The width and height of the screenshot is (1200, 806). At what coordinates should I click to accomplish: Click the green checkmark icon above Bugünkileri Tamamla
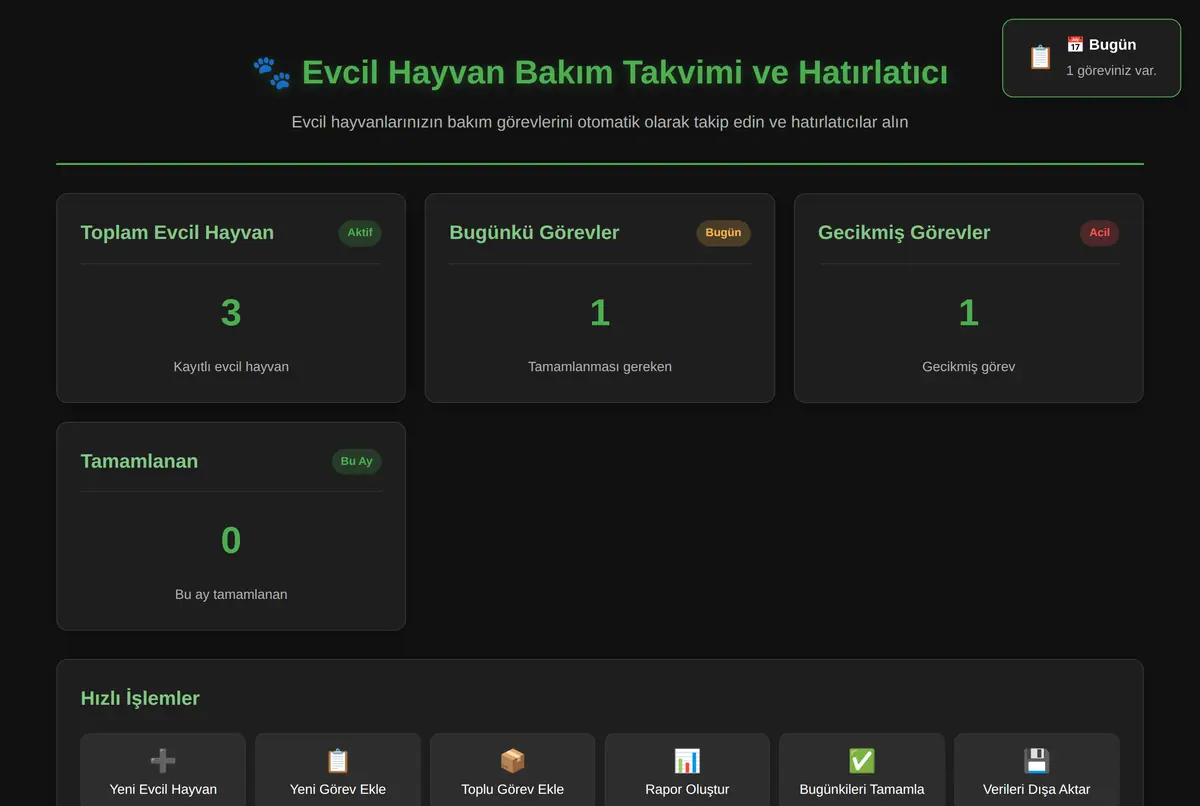[x=862, y=761]
